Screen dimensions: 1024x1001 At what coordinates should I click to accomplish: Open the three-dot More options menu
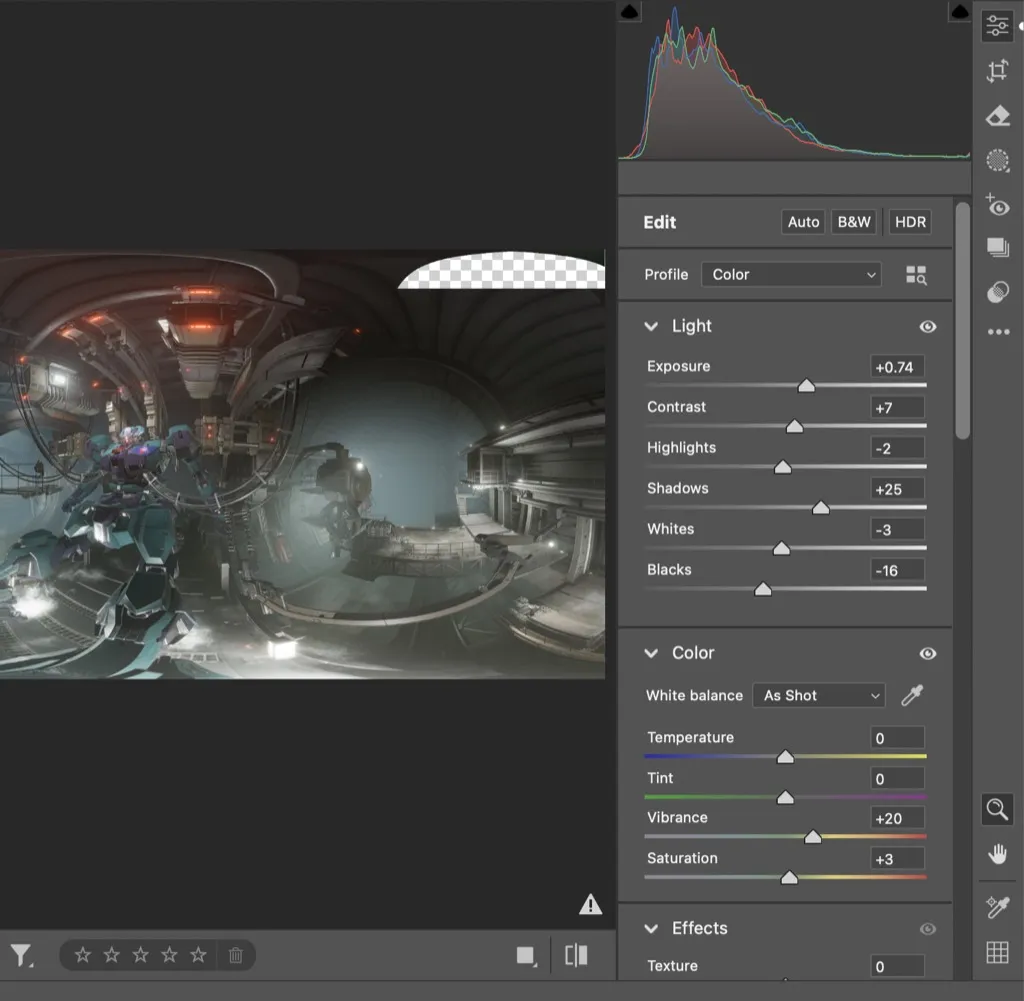tap(998, 332)
